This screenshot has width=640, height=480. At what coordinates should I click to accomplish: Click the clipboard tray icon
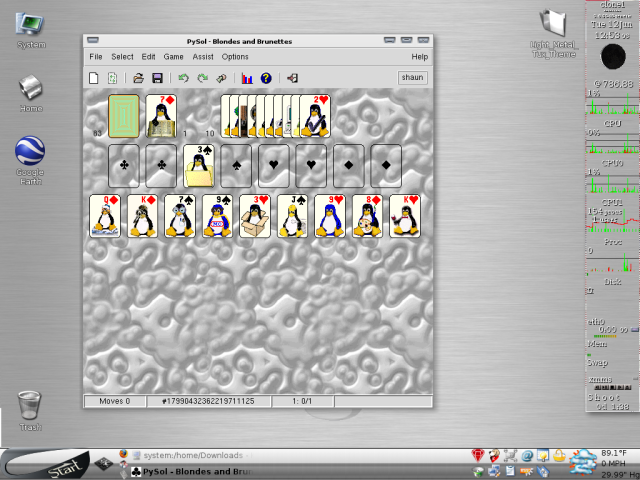click(510, 471)
